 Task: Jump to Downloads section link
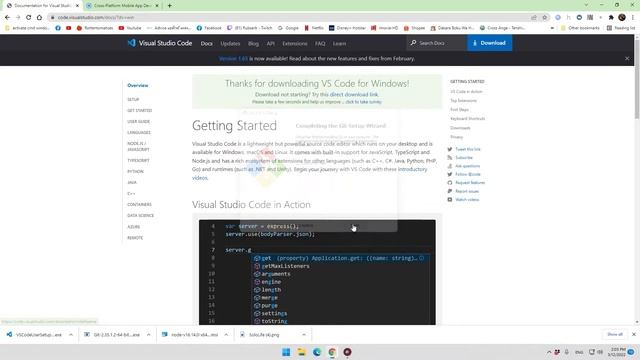pyautogui.click(x=460, y=128)
